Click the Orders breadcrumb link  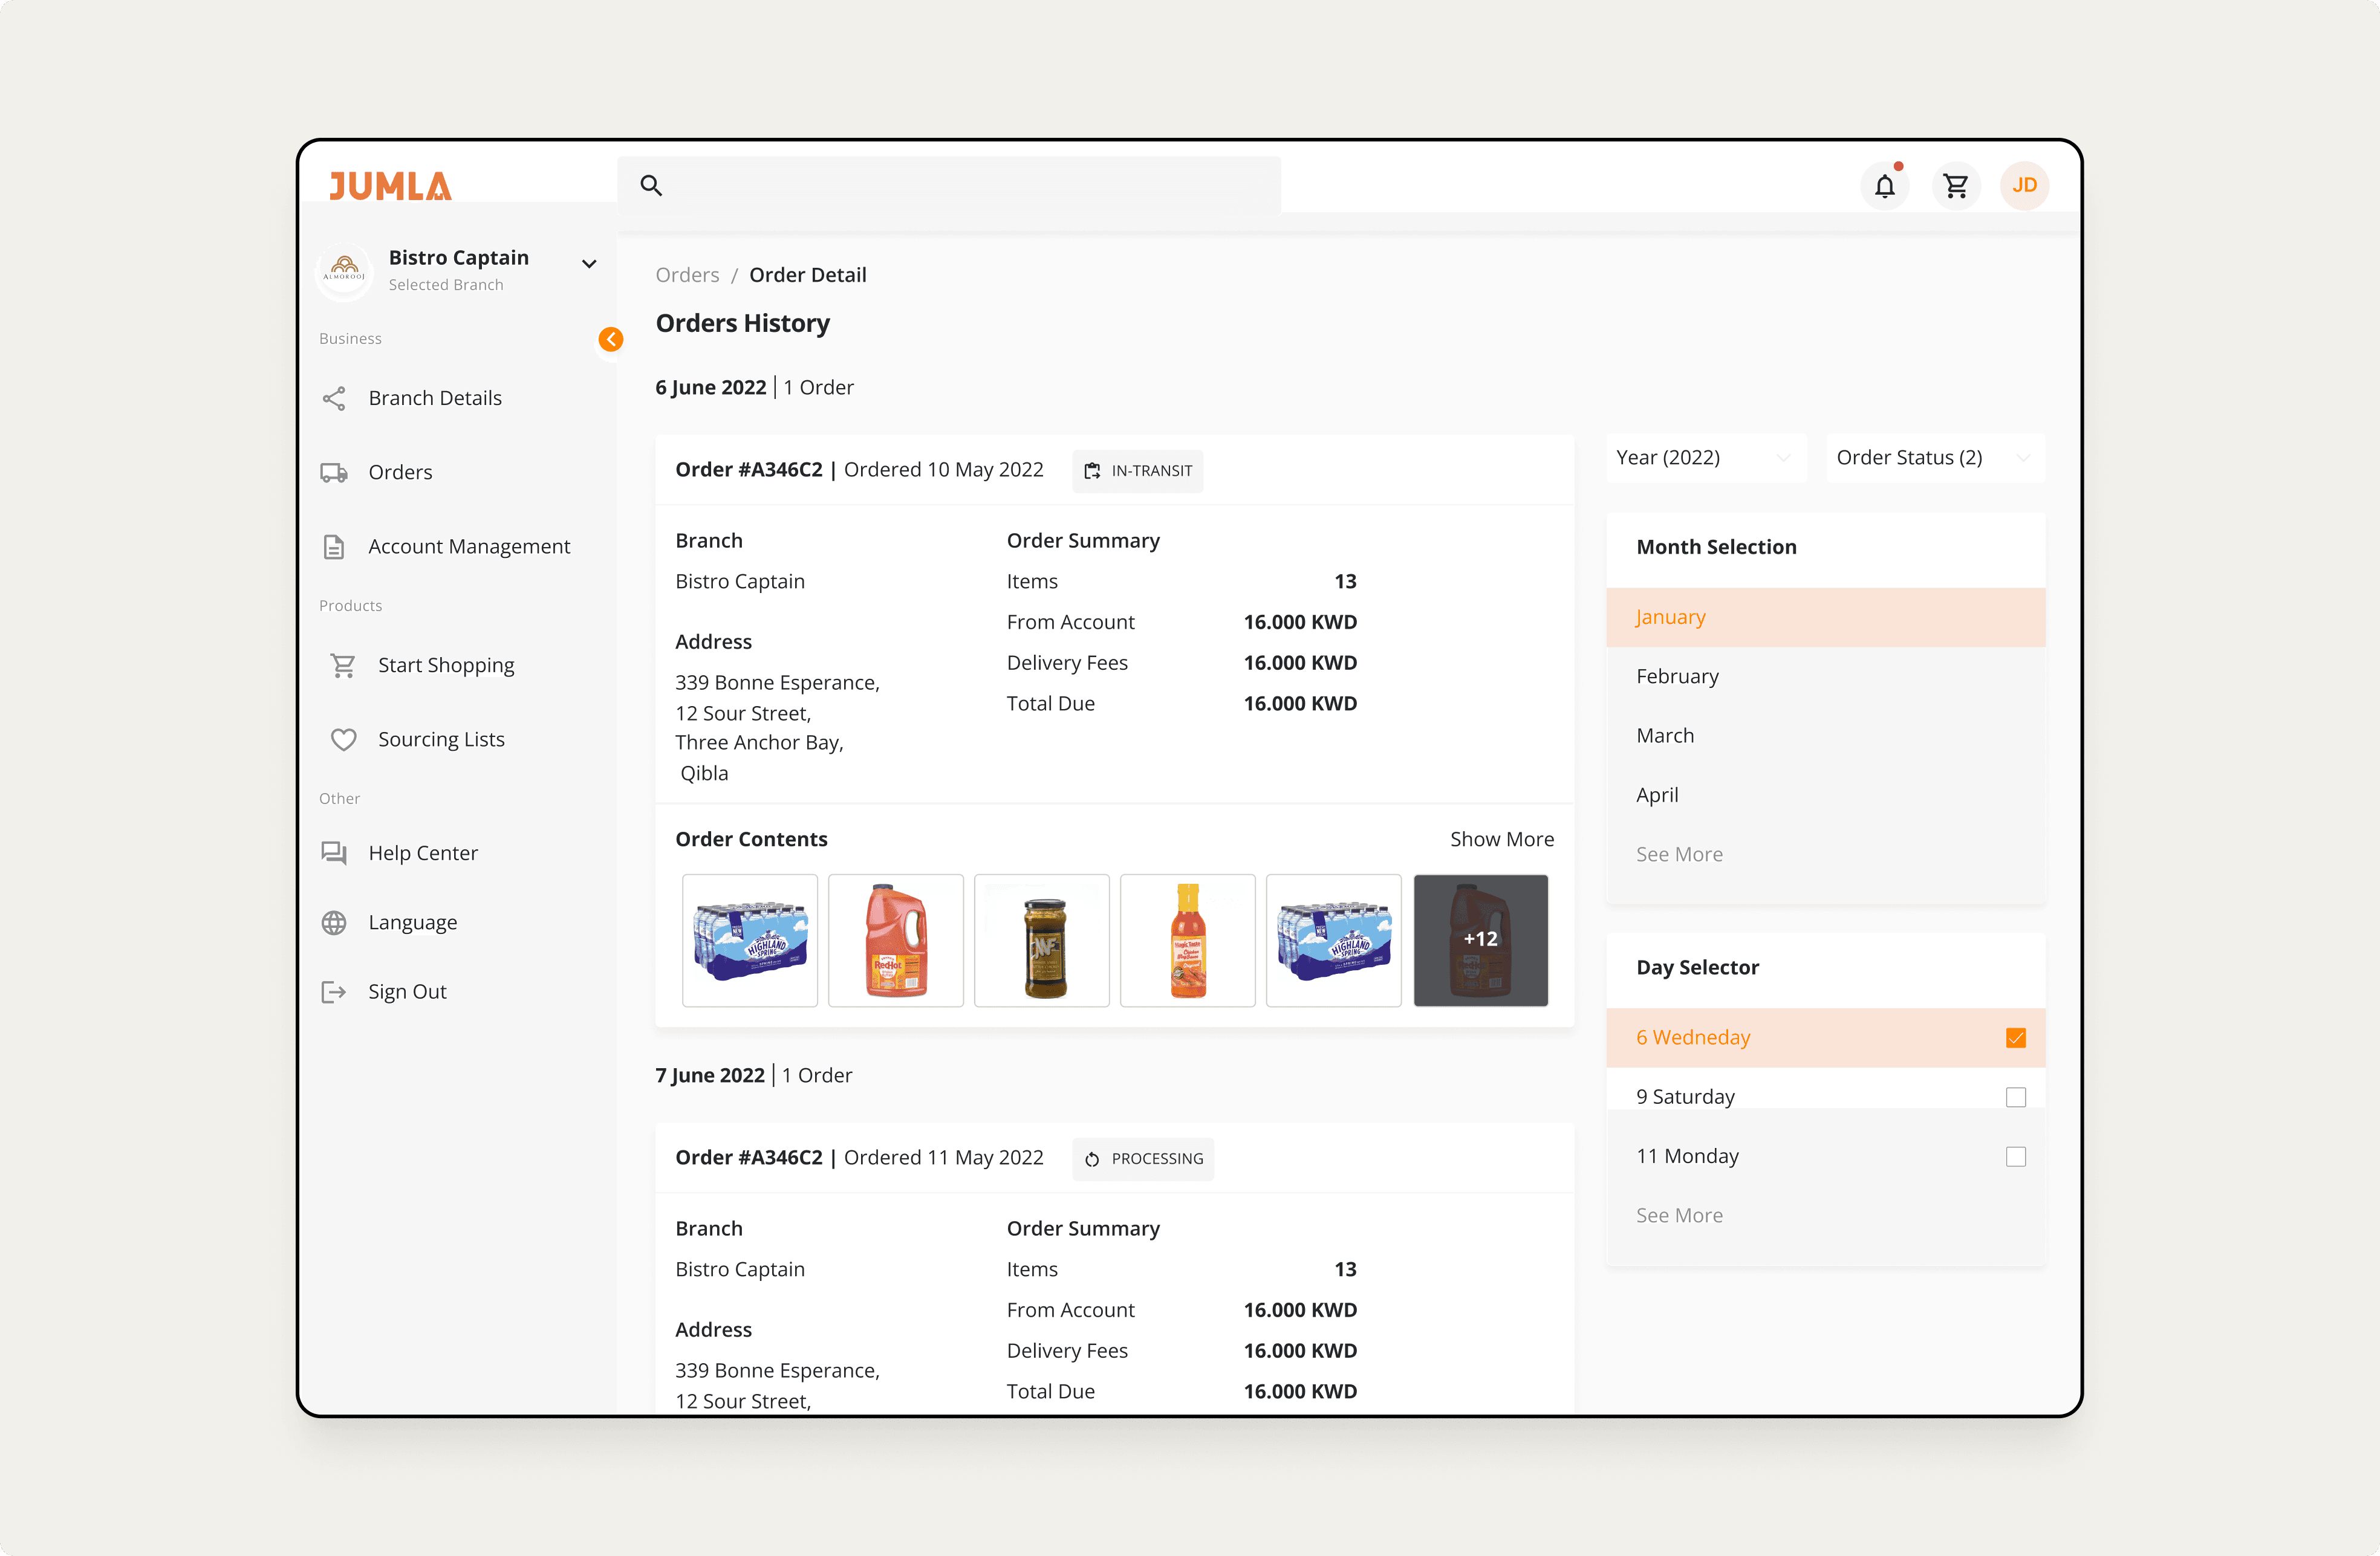coord(687,275)
